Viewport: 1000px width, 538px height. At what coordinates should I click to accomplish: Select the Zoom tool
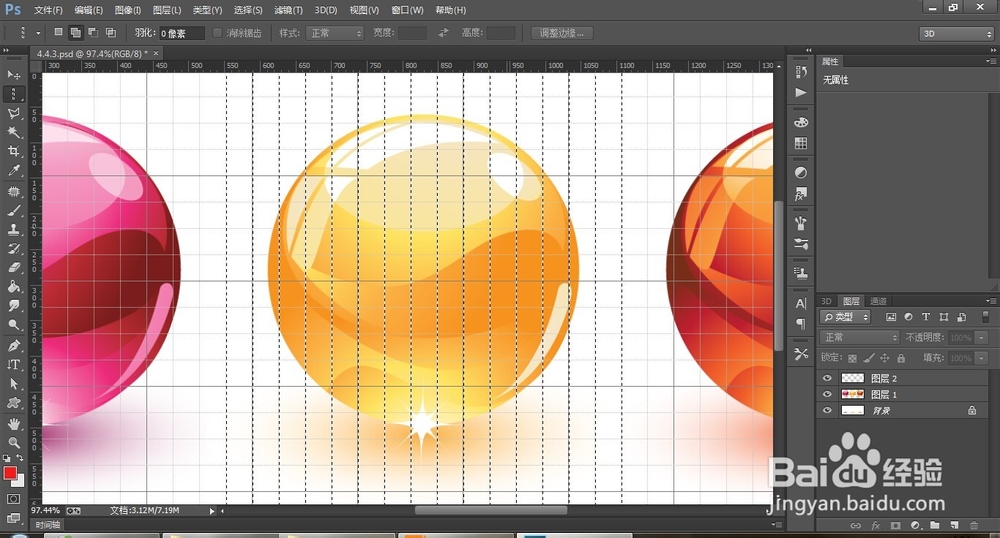13,442
